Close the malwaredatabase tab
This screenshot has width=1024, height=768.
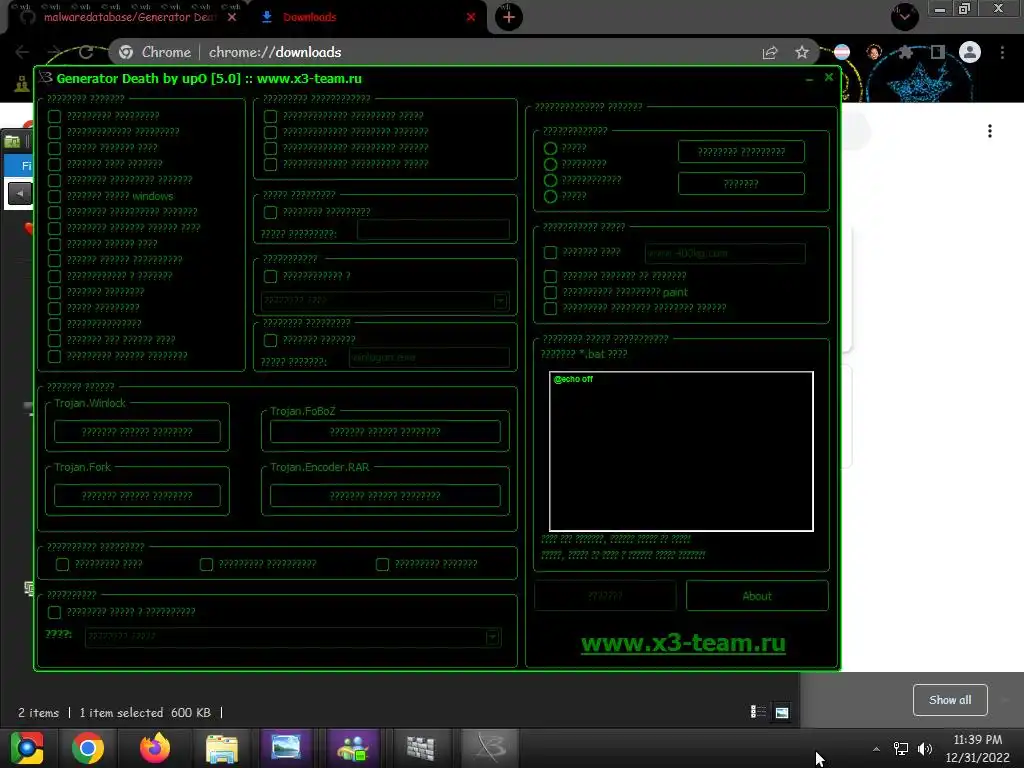tap(232, 18)
